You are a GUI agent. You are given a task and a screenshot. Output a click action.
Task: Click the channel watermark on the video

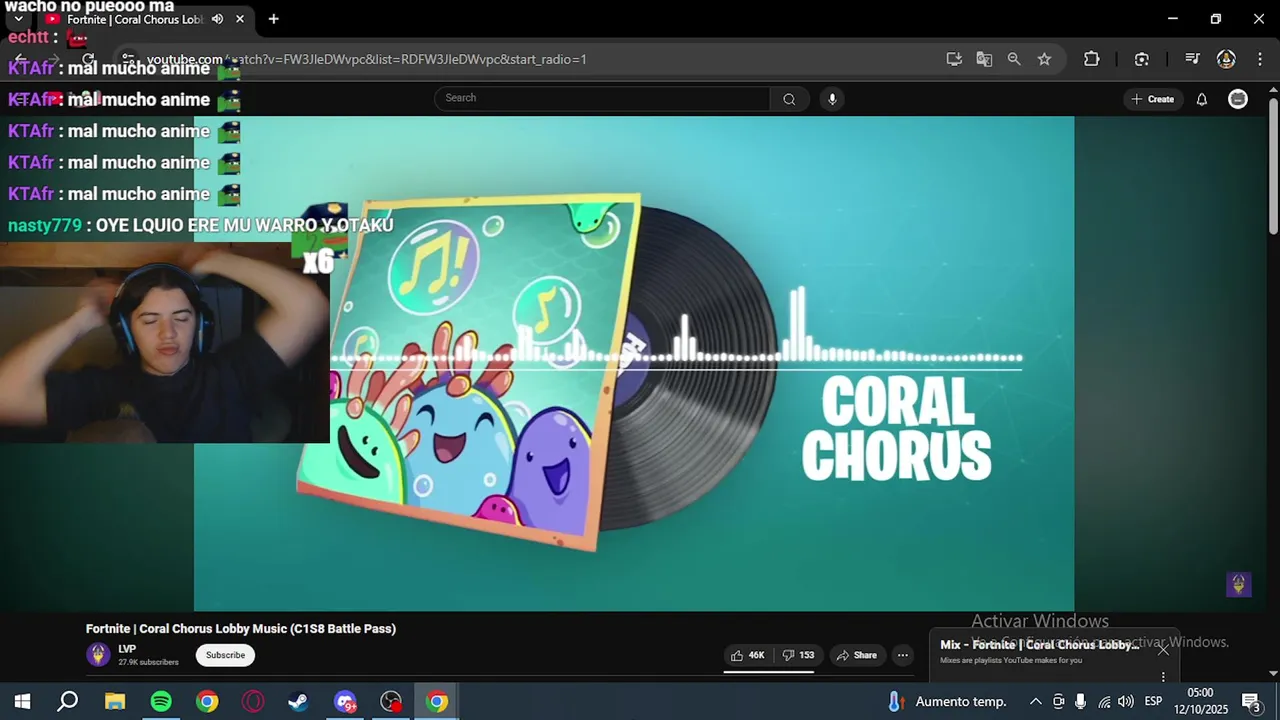pyautogui.click(x=1238, y=584)
